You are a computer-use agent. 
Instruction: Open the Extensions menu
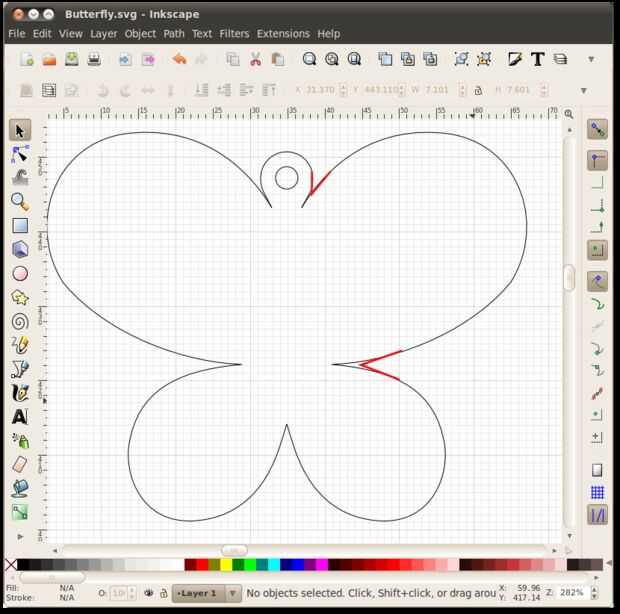coord(283,34)
